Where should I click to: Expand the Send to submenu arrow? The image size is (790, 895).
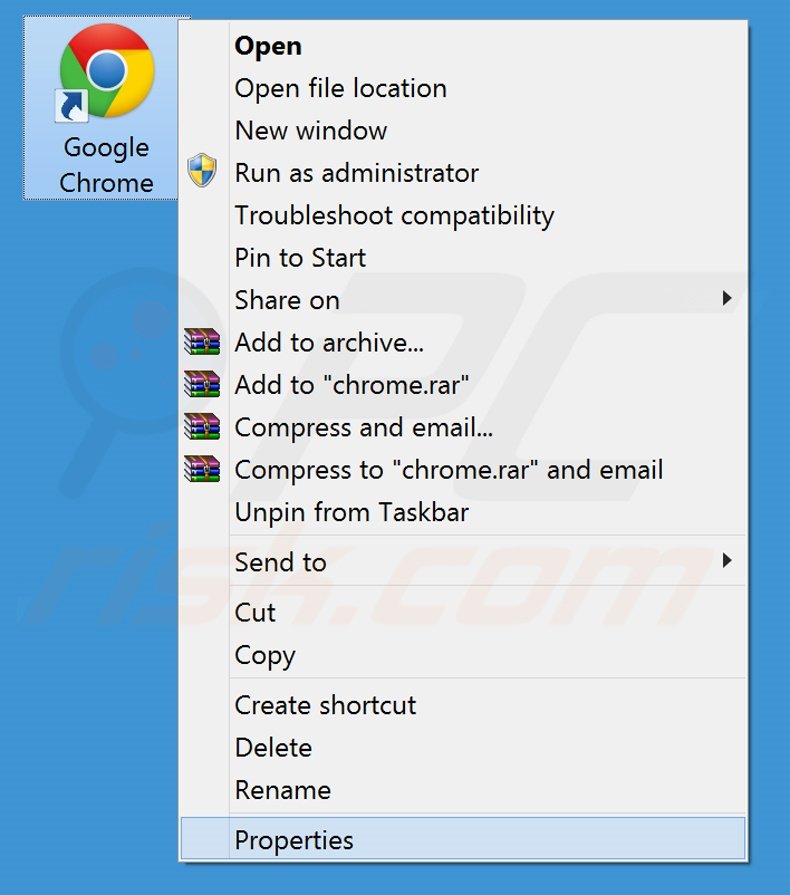[x=727, y=560]
